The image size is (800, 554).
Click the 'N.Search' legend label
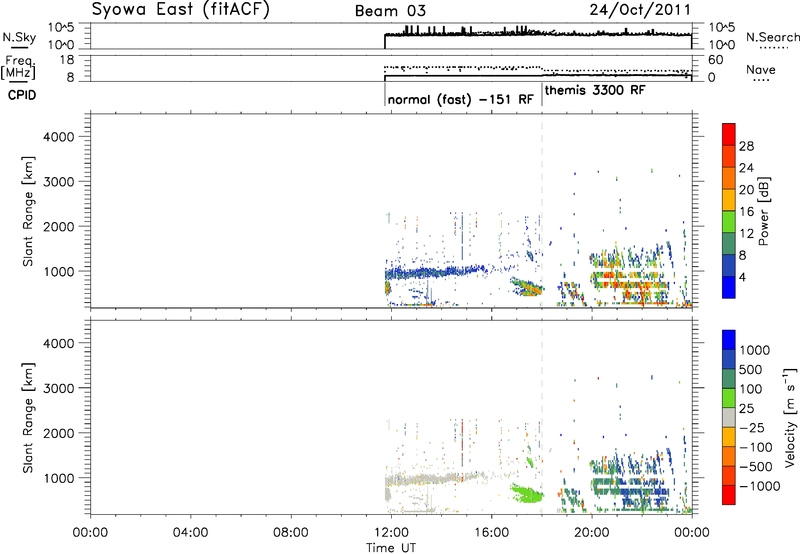point(772,37)
